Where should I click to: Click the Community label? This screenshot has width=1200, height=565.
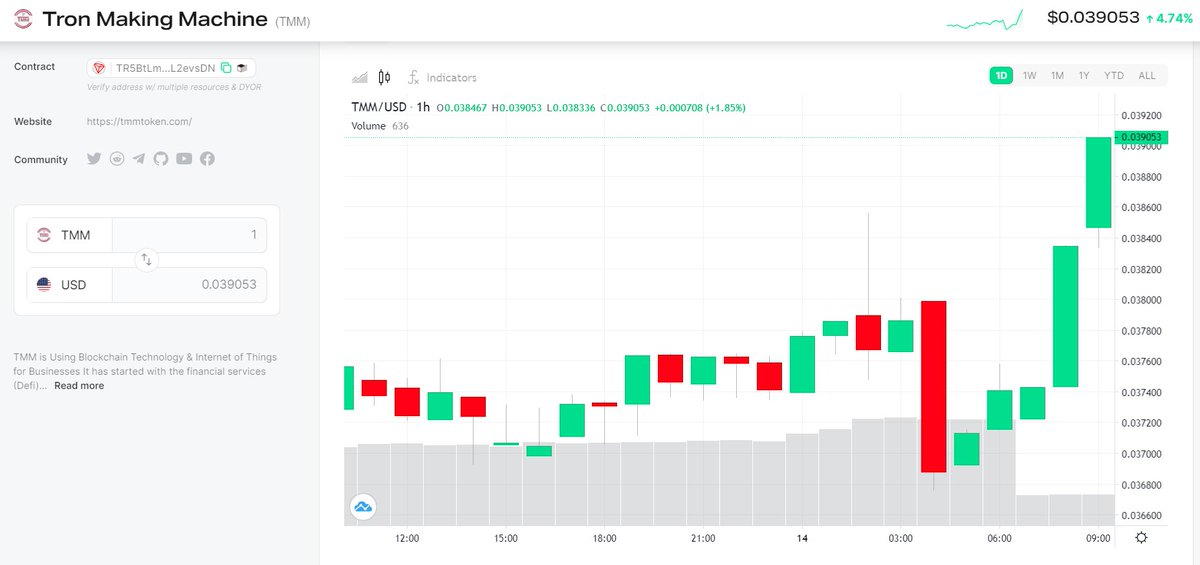click(x=41, y=160)
